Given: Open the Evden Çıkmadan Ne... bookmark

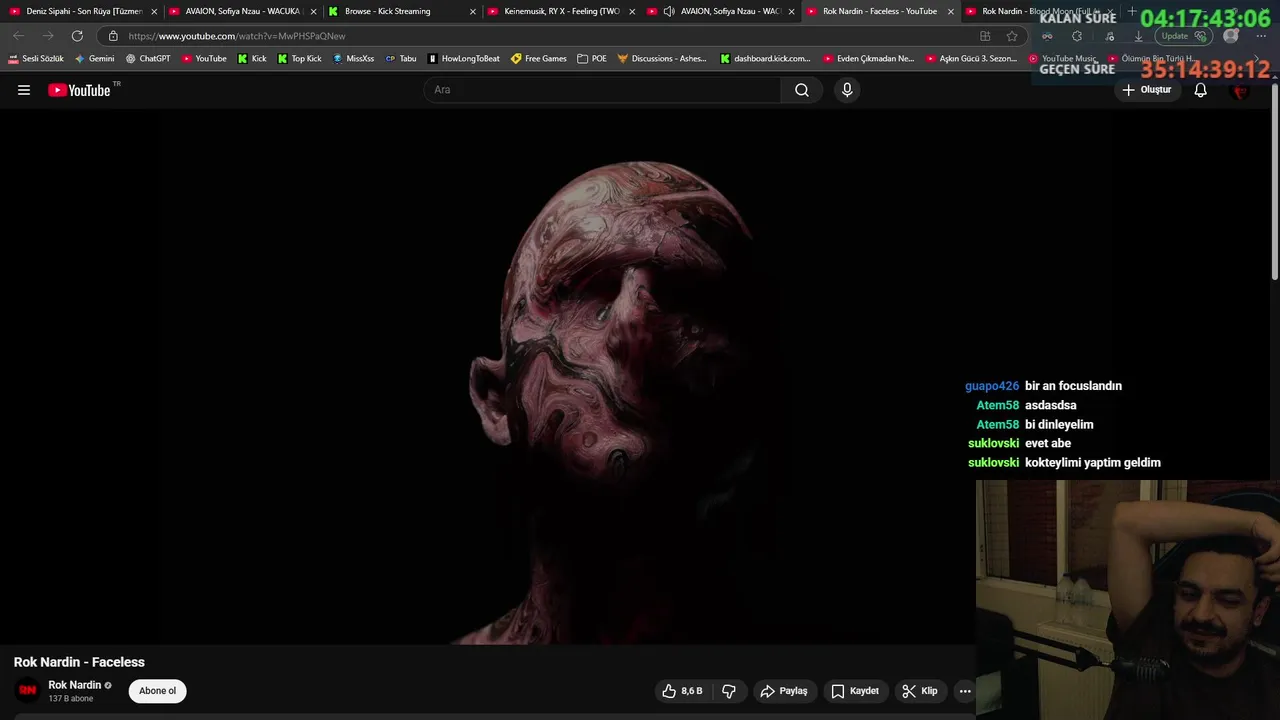Looking at the screenshot, I should pos(868,59).
